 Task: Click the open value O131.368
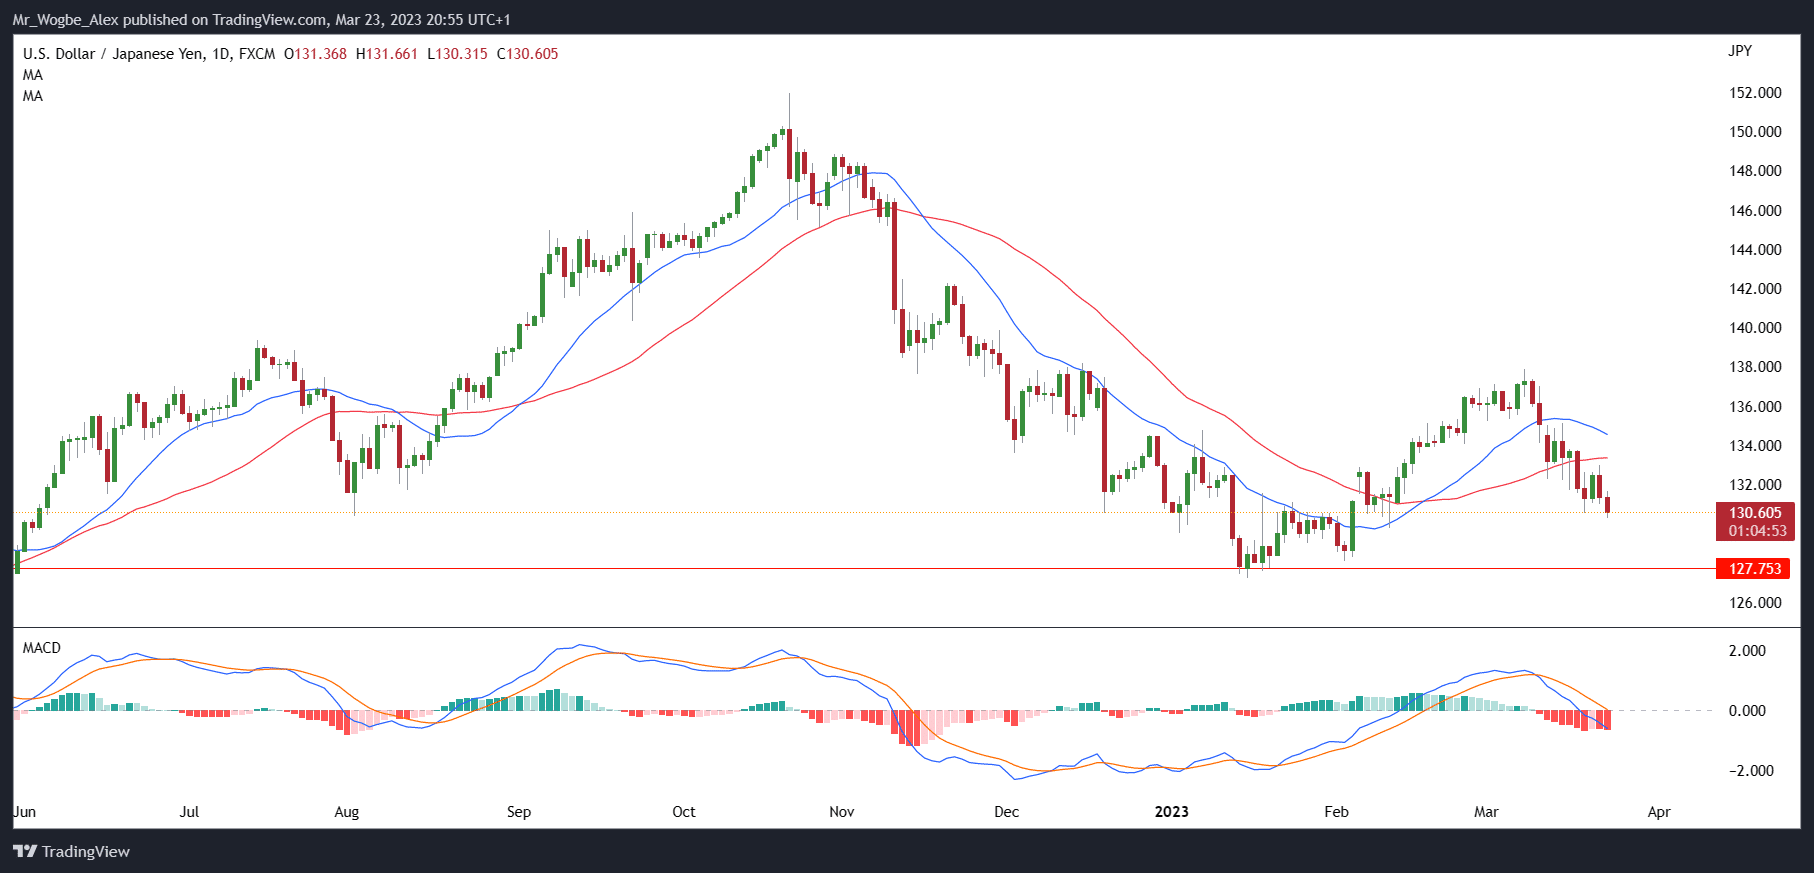[x=315, y=54]
